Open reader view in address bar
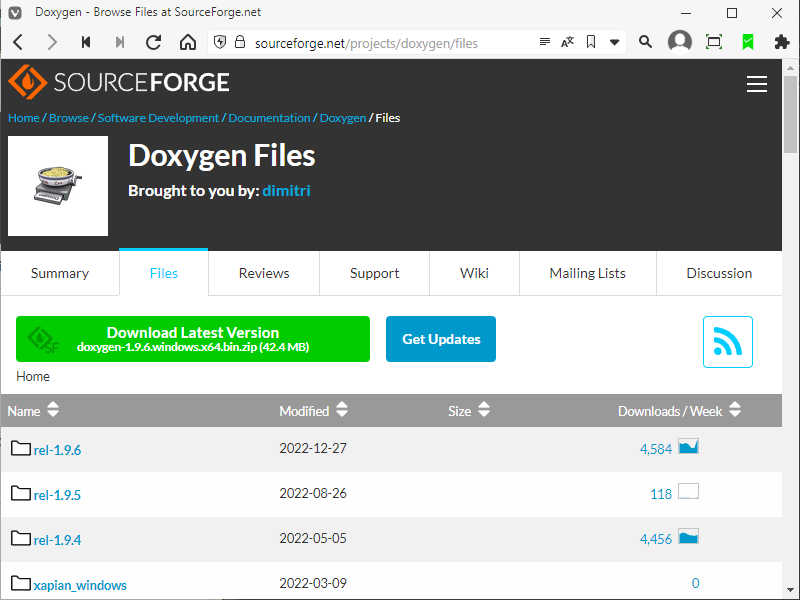Screen dimensions: 800x600 tap(545, 42)
